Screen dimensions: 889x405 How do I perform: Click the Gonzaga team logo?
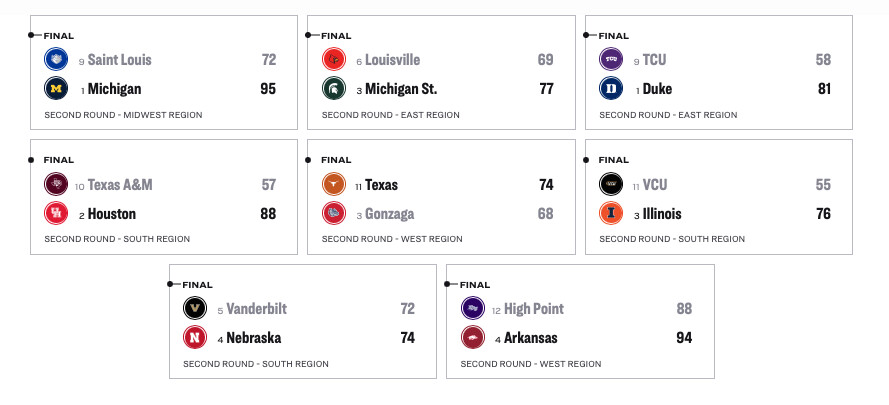333,213
